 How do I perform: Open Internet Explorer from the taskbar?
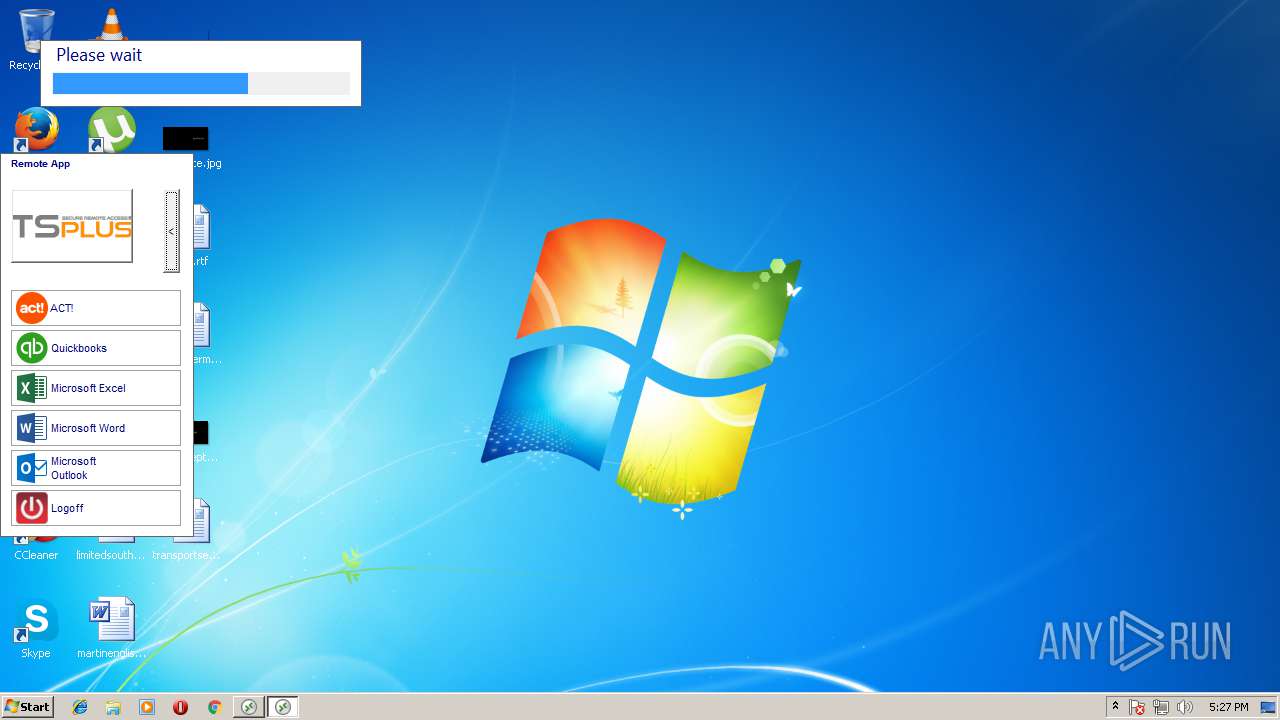[80, 707]
